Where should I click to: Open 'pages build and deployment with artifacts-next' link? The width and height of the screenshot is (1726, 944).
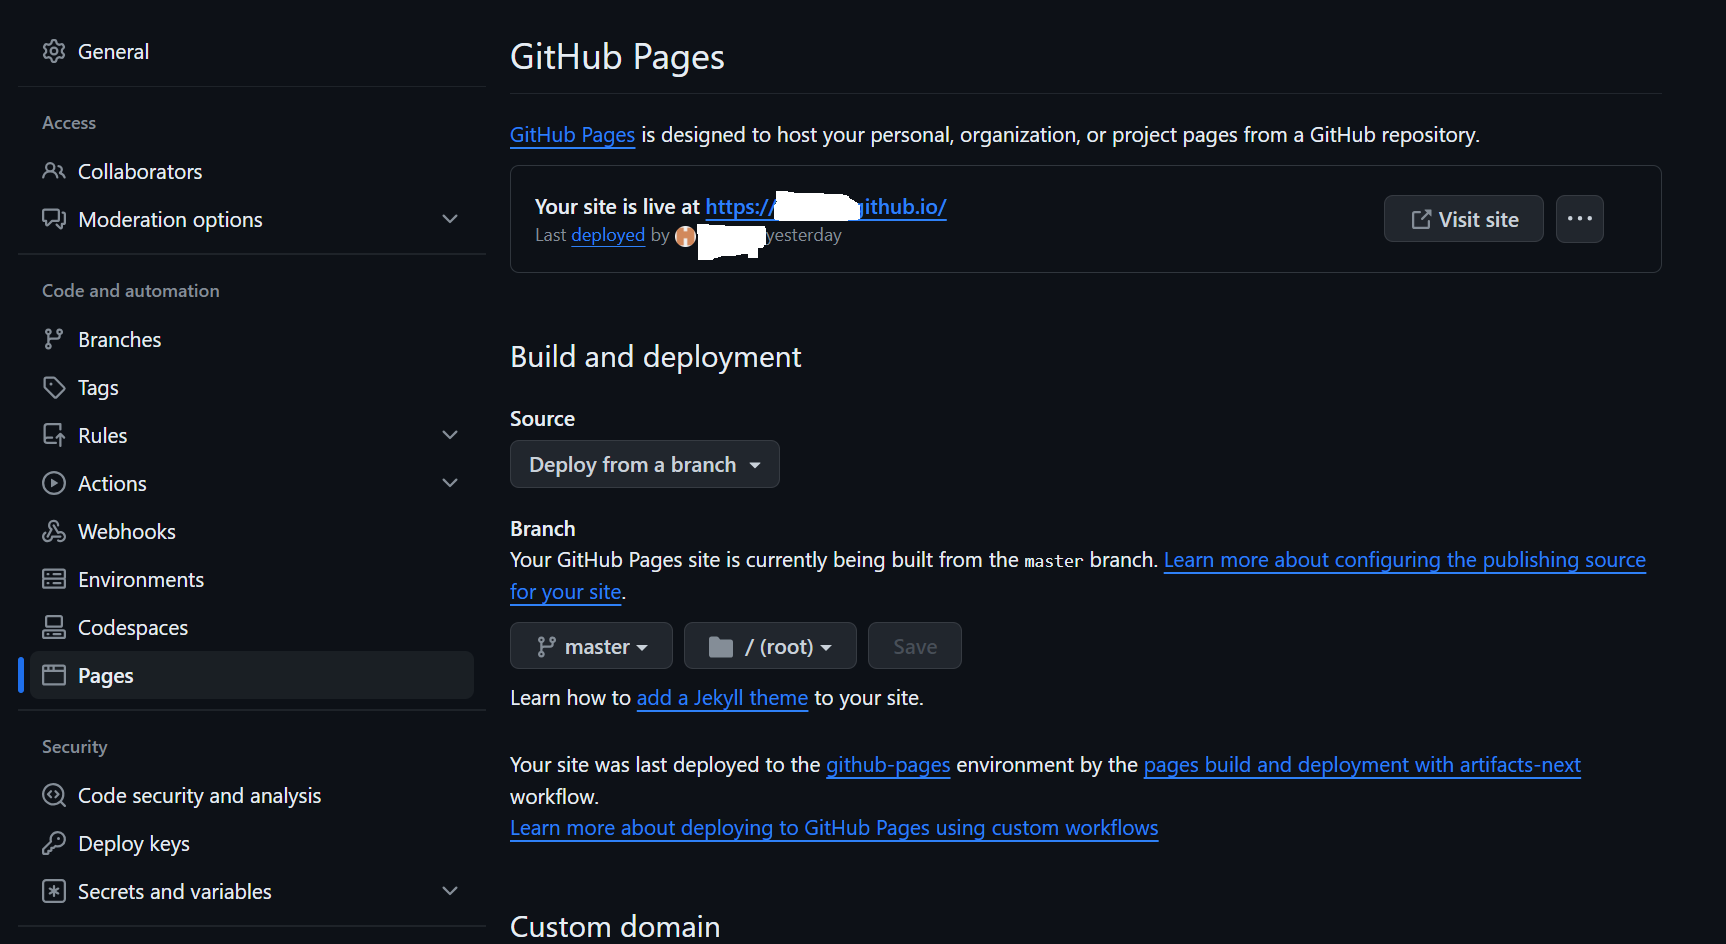pos(1362,765)
